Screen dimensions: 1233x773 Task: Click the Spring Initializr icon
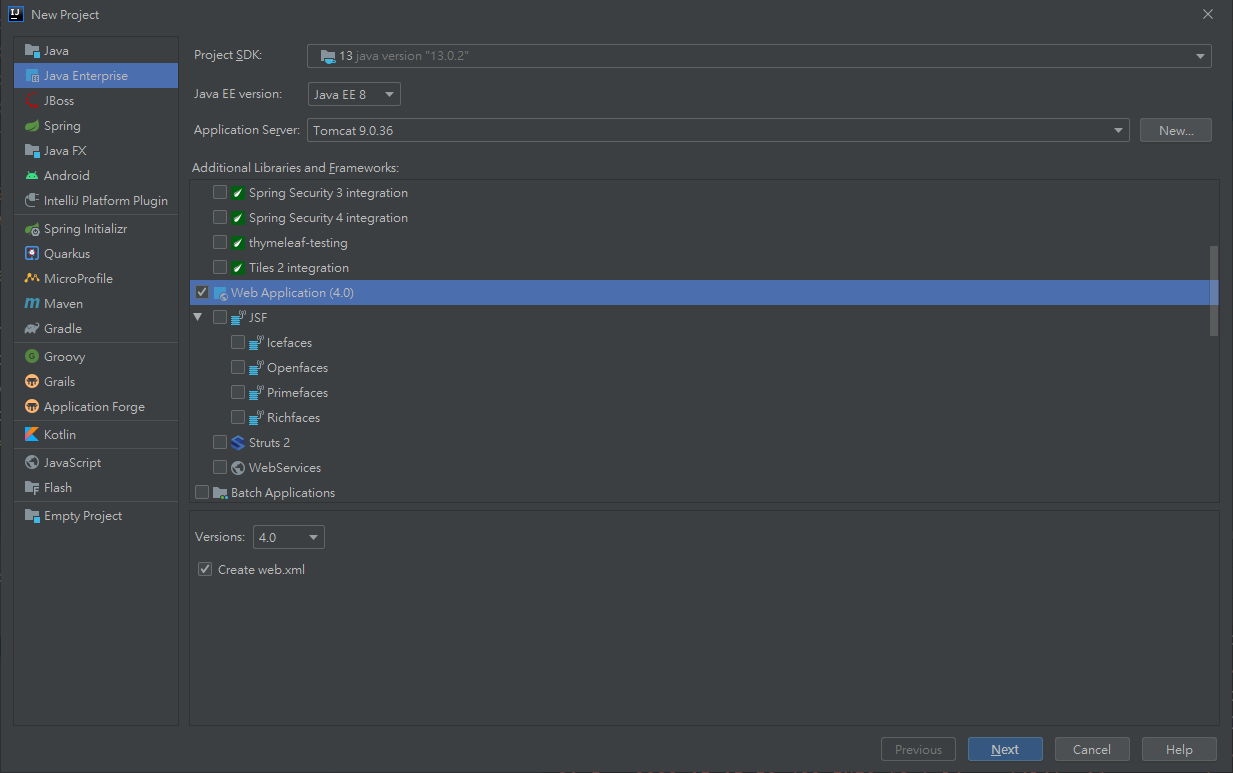point(32,229)
